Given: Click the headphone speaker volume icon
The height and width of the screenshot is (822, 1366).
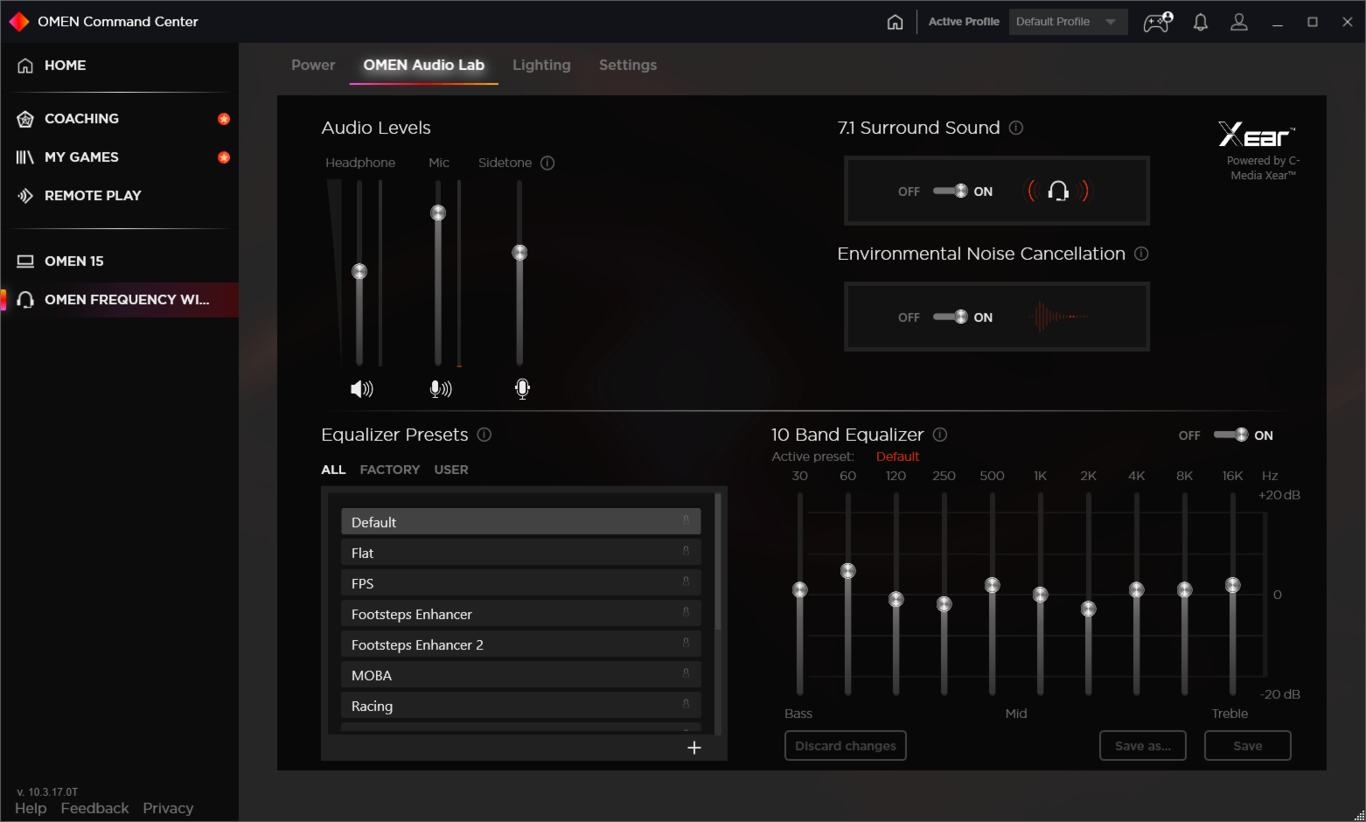Looking at the screenshot, I should (362, 388).
